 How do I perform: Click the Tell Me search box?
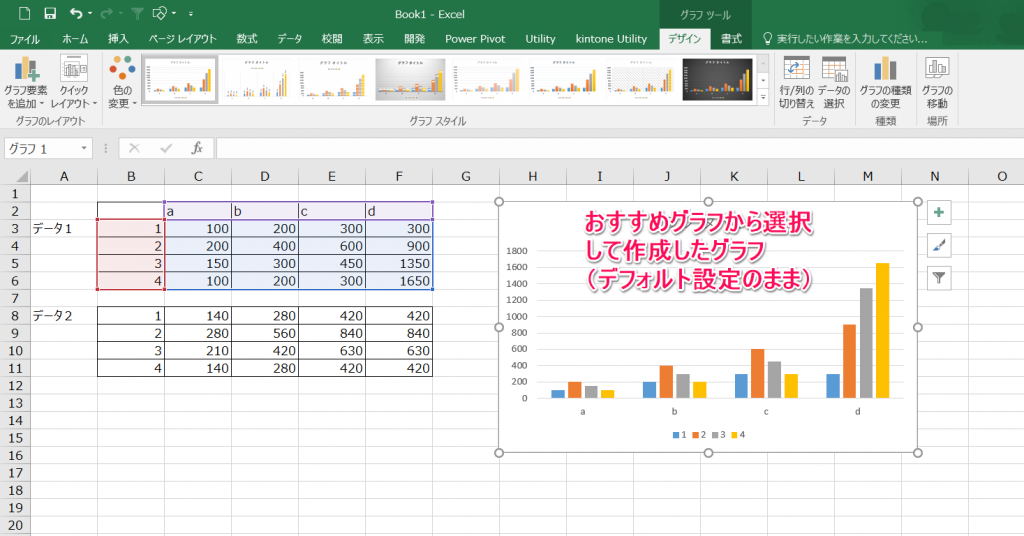click(845, 39)
